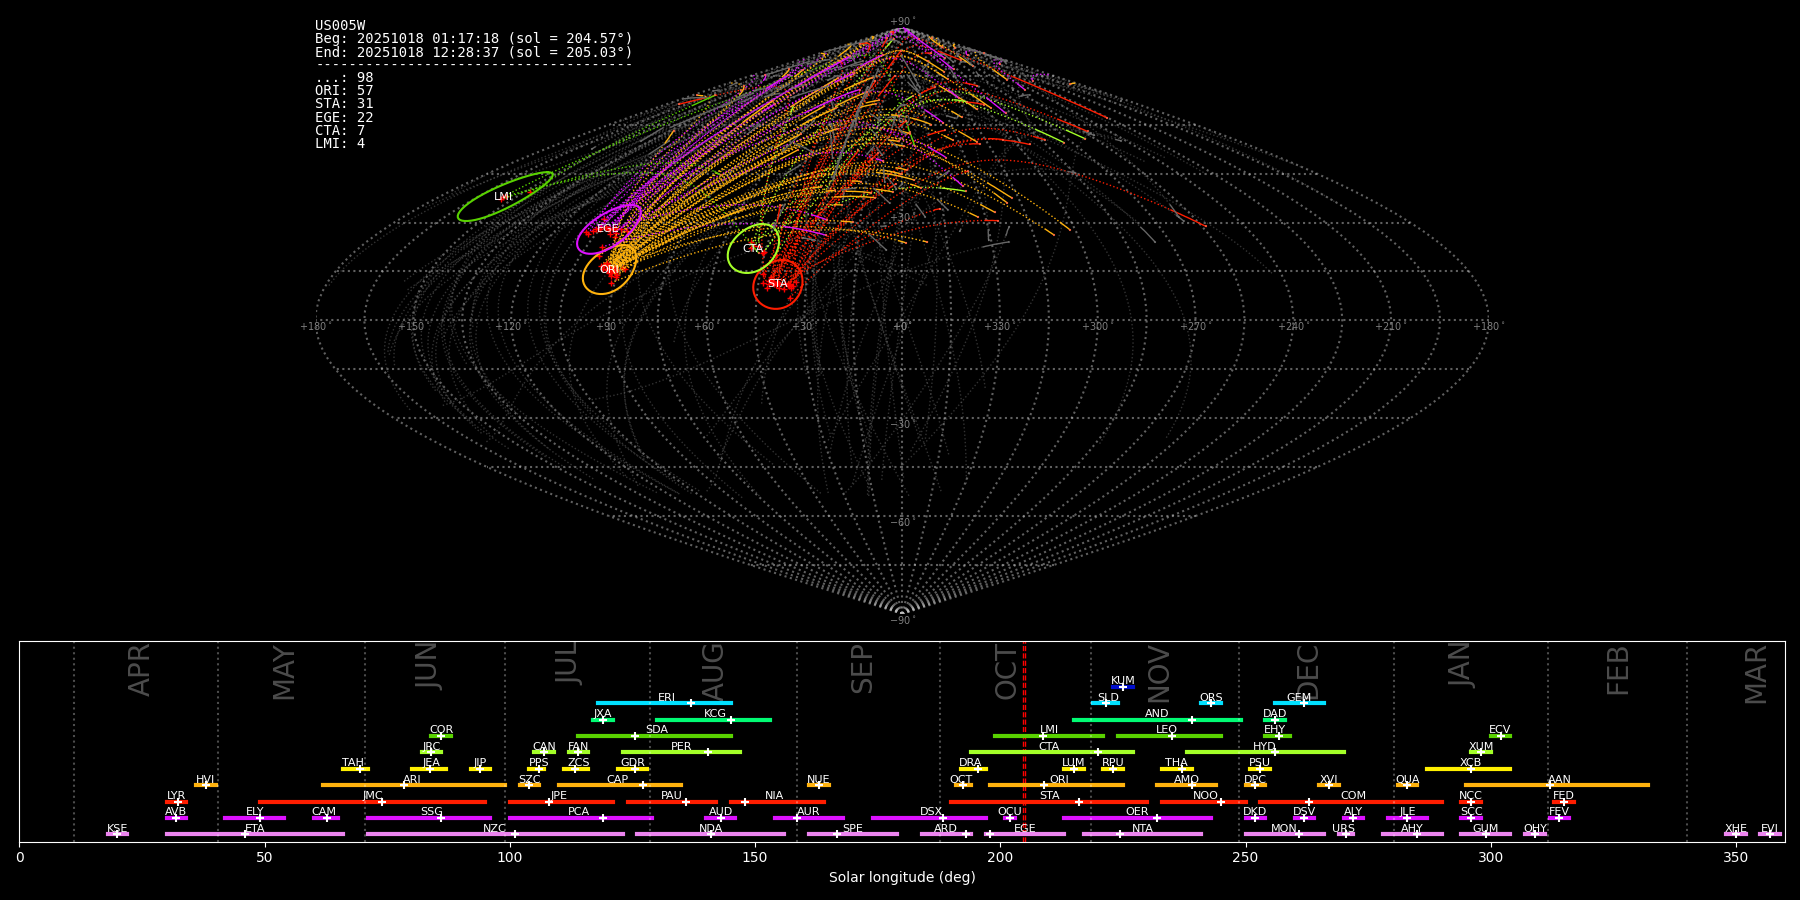Click the 'LMI: 4' count in the legend
The image size is (1800, 900).
(x=340, y=143)
